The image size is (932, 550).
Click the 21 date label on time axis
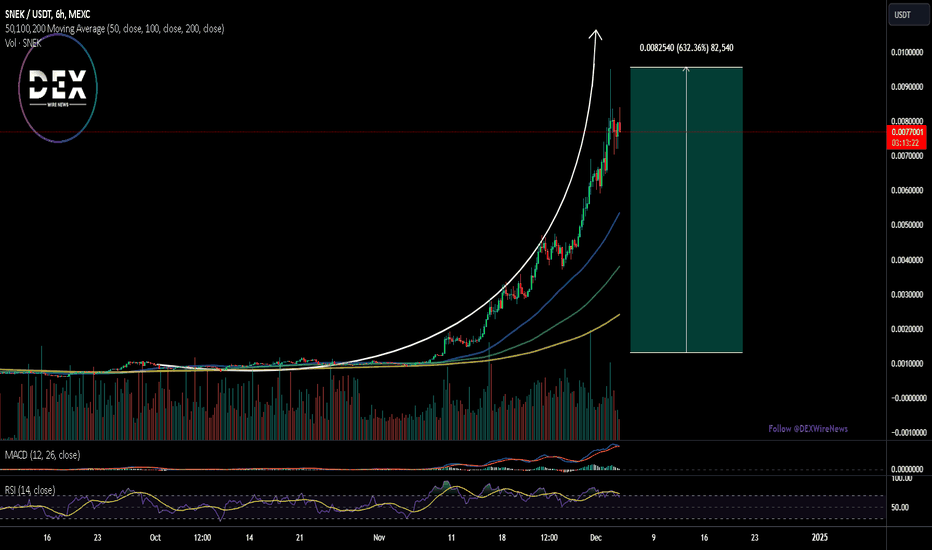click(300, 538)
